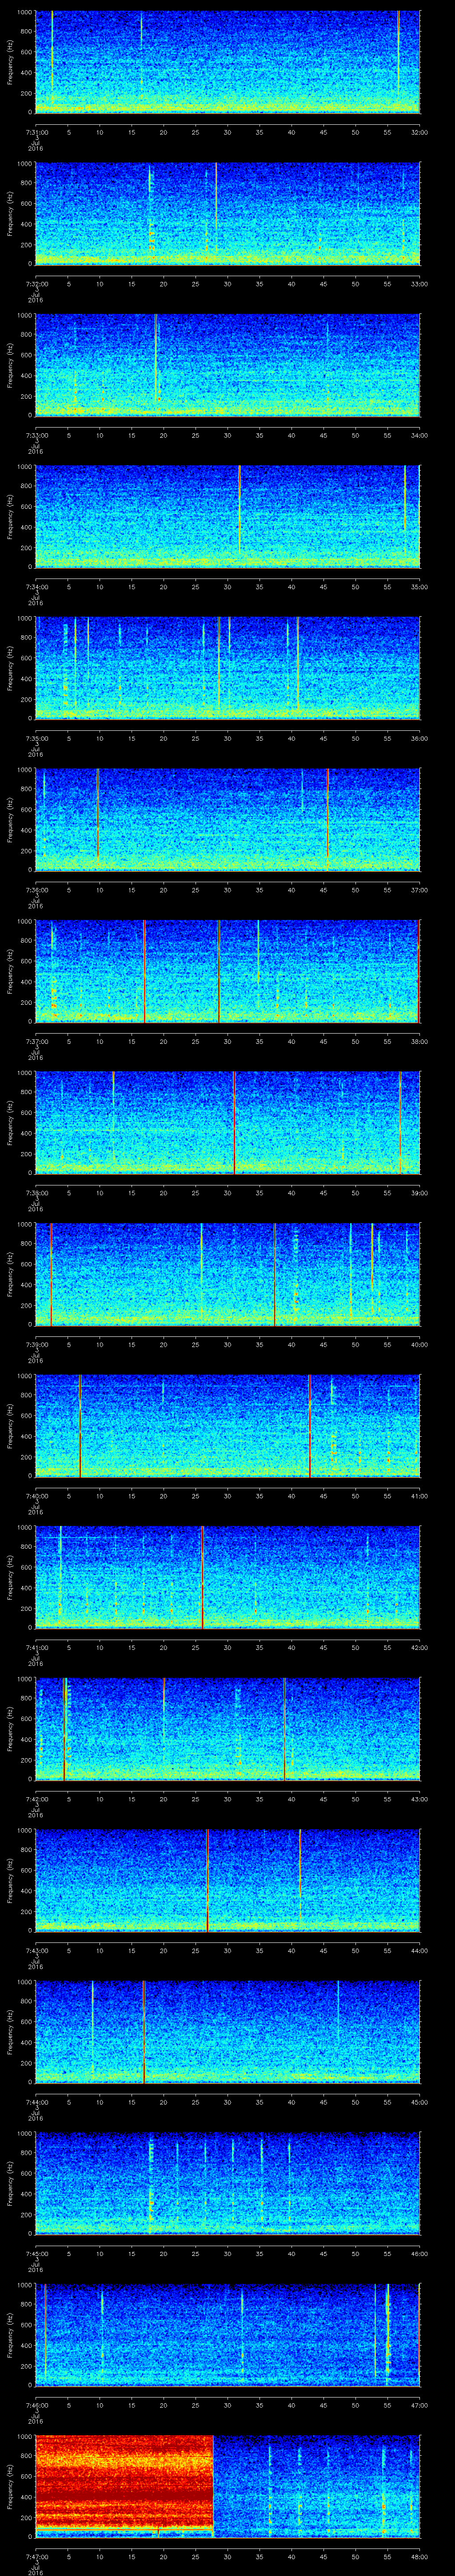455x2576 pixels.
Task: Click the 7:33:00 start time label
Action: point(36,435)
